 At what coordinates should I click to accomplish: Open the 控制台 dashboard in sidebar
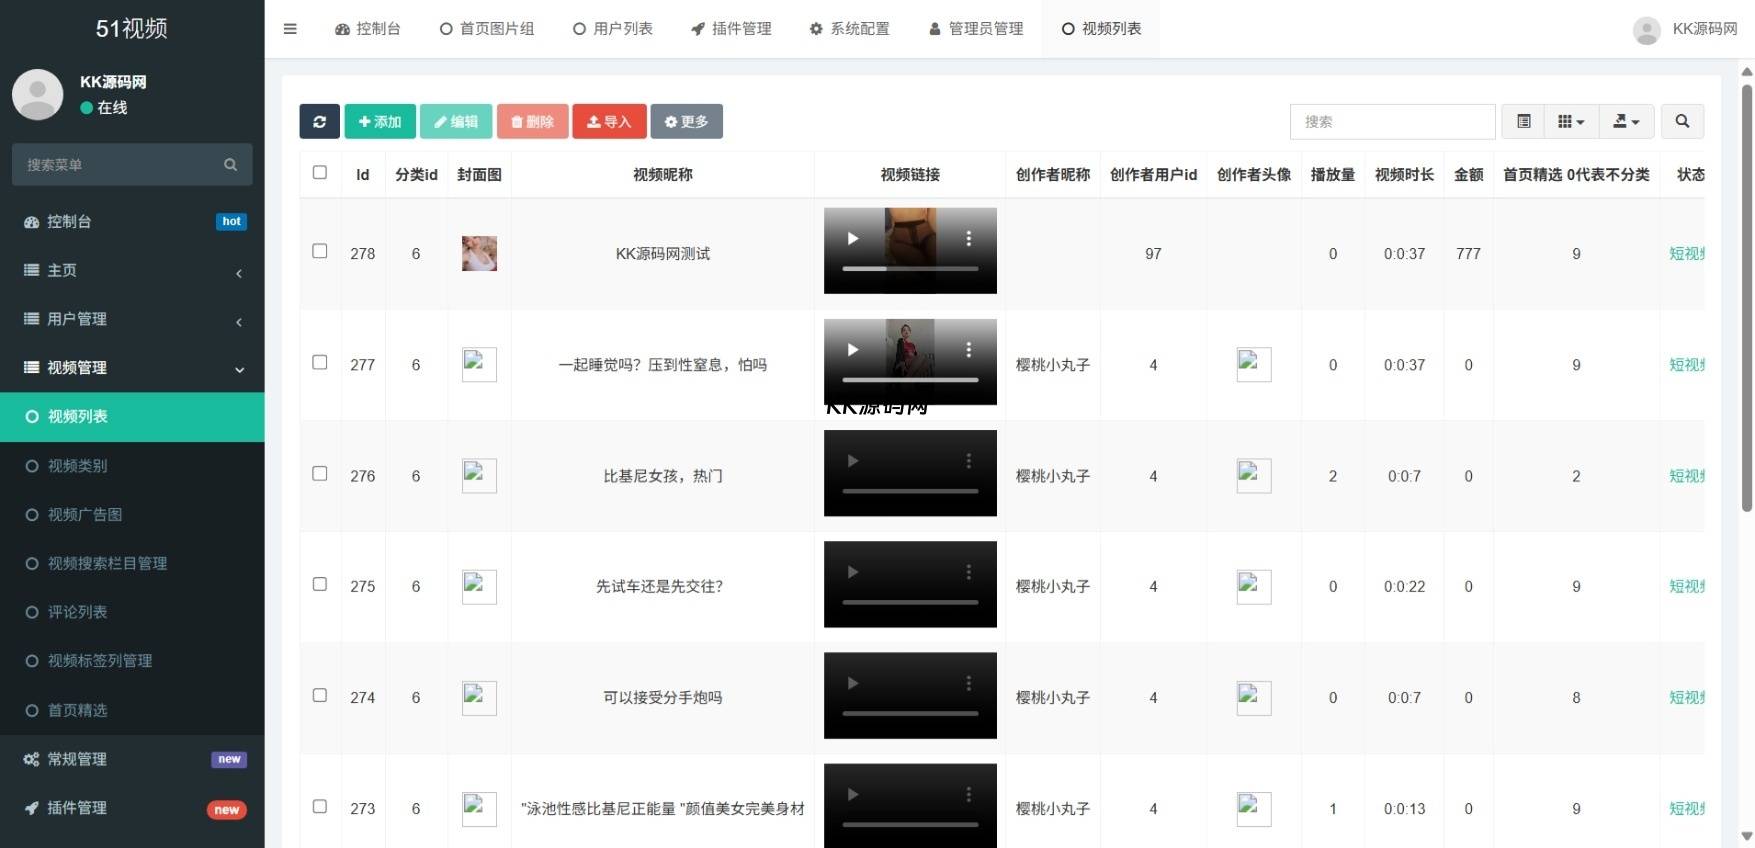click(69, 222)
